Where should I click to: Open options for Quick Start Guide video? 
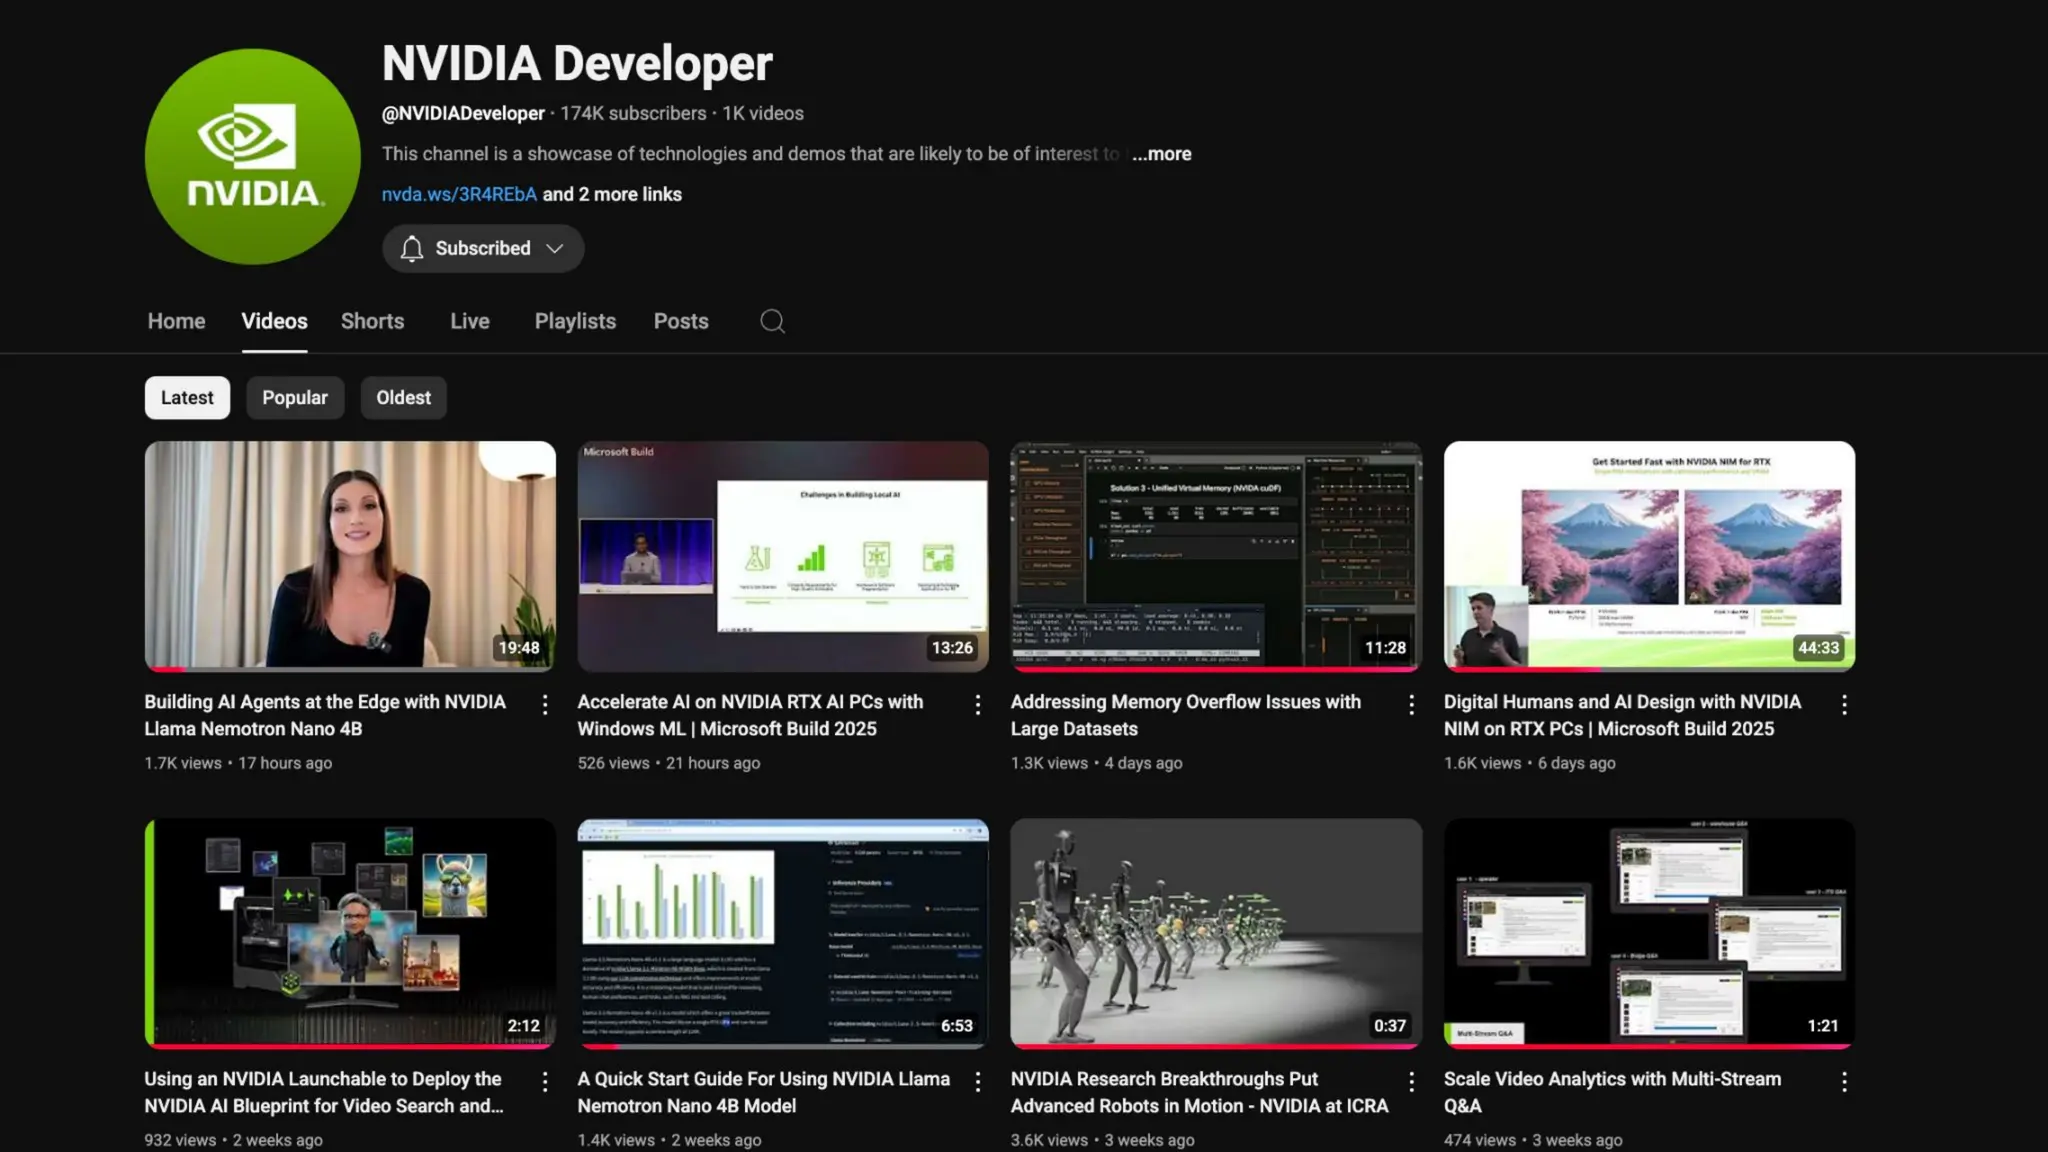coord(978,1082)
